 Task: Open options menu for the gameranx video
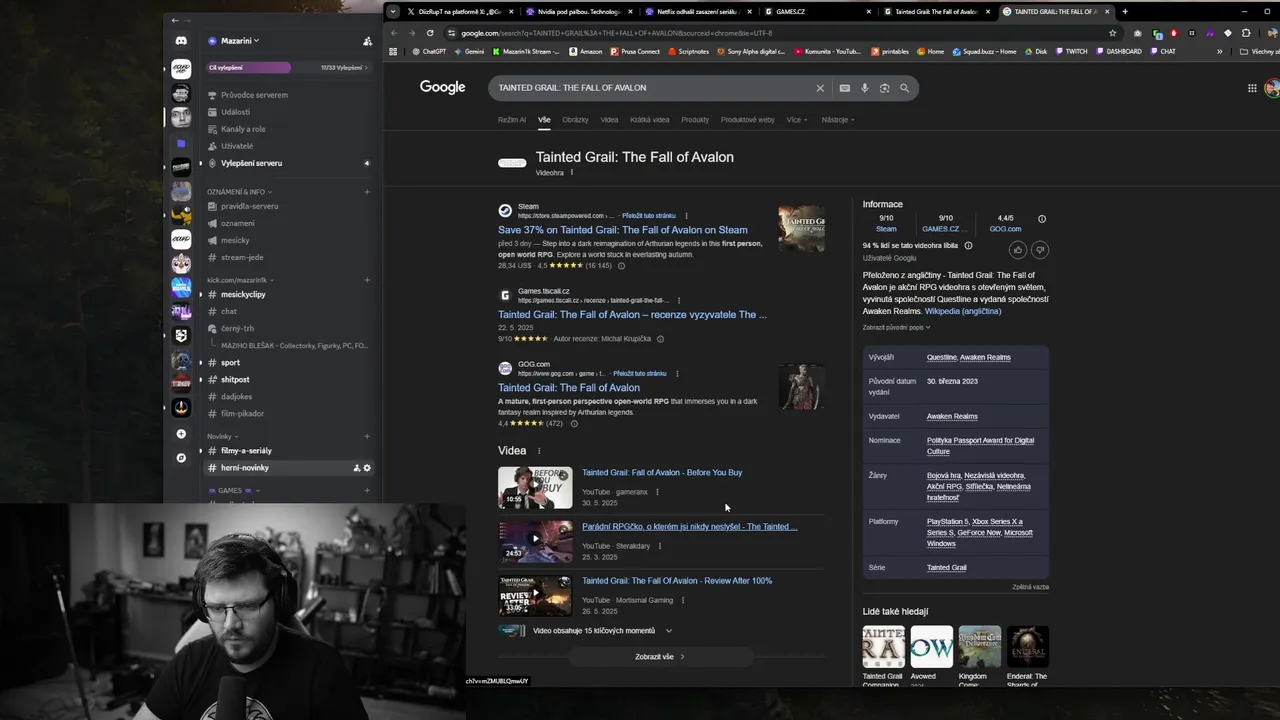657,492
